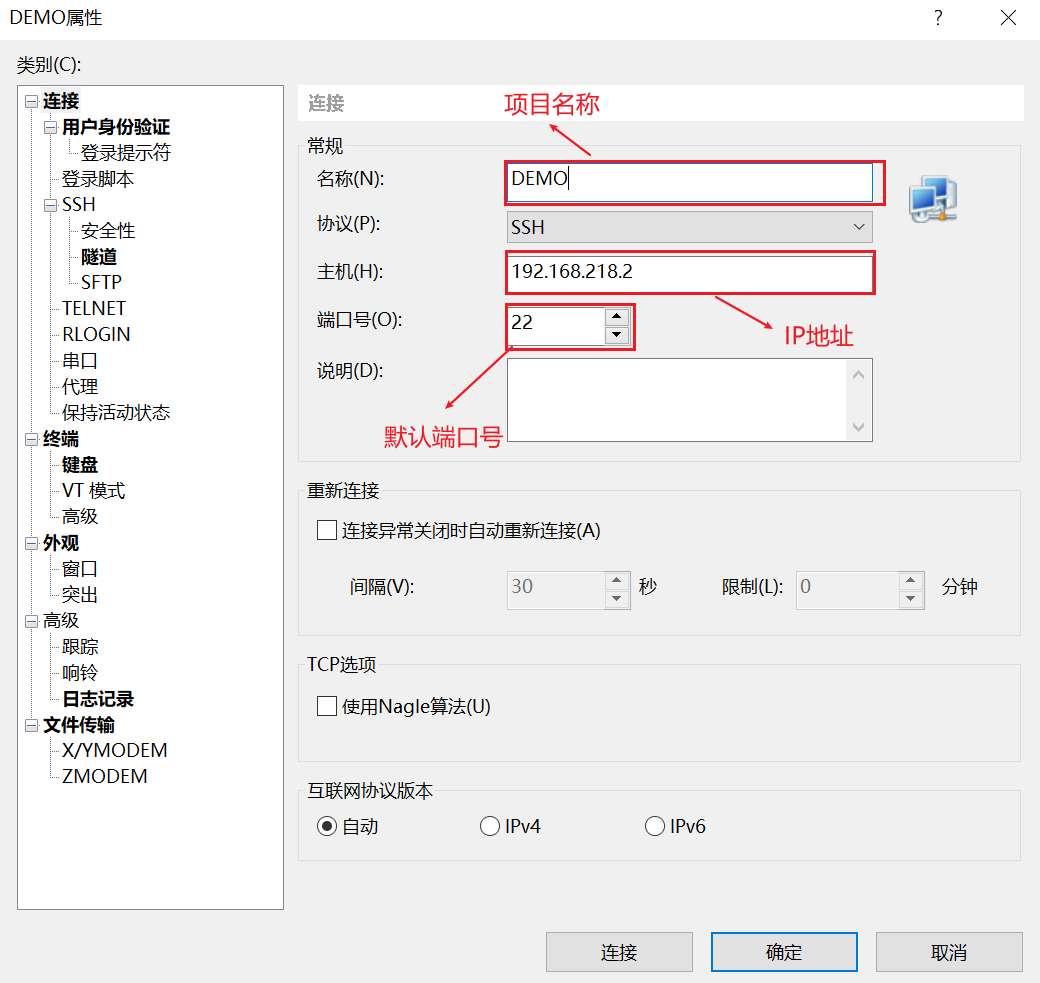The image size is (1040, 983).
Task: Check the 使用Nagle算法 option
Action: (x=326, y=706)
